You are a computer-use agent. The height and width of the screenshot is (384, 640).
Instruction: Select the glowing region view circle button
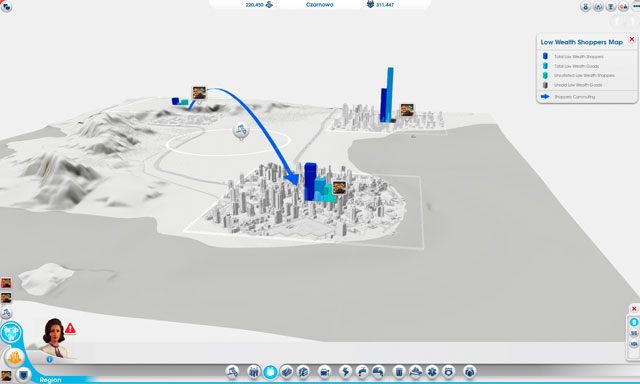11,332
